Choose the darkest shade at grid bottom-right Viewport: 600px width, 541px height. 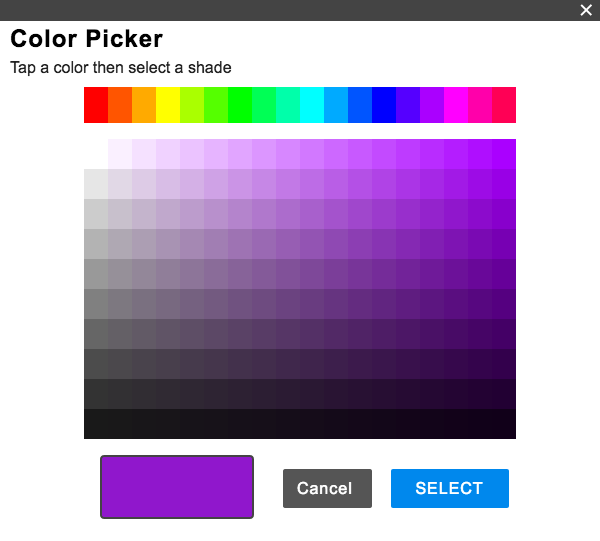point(504,424)
